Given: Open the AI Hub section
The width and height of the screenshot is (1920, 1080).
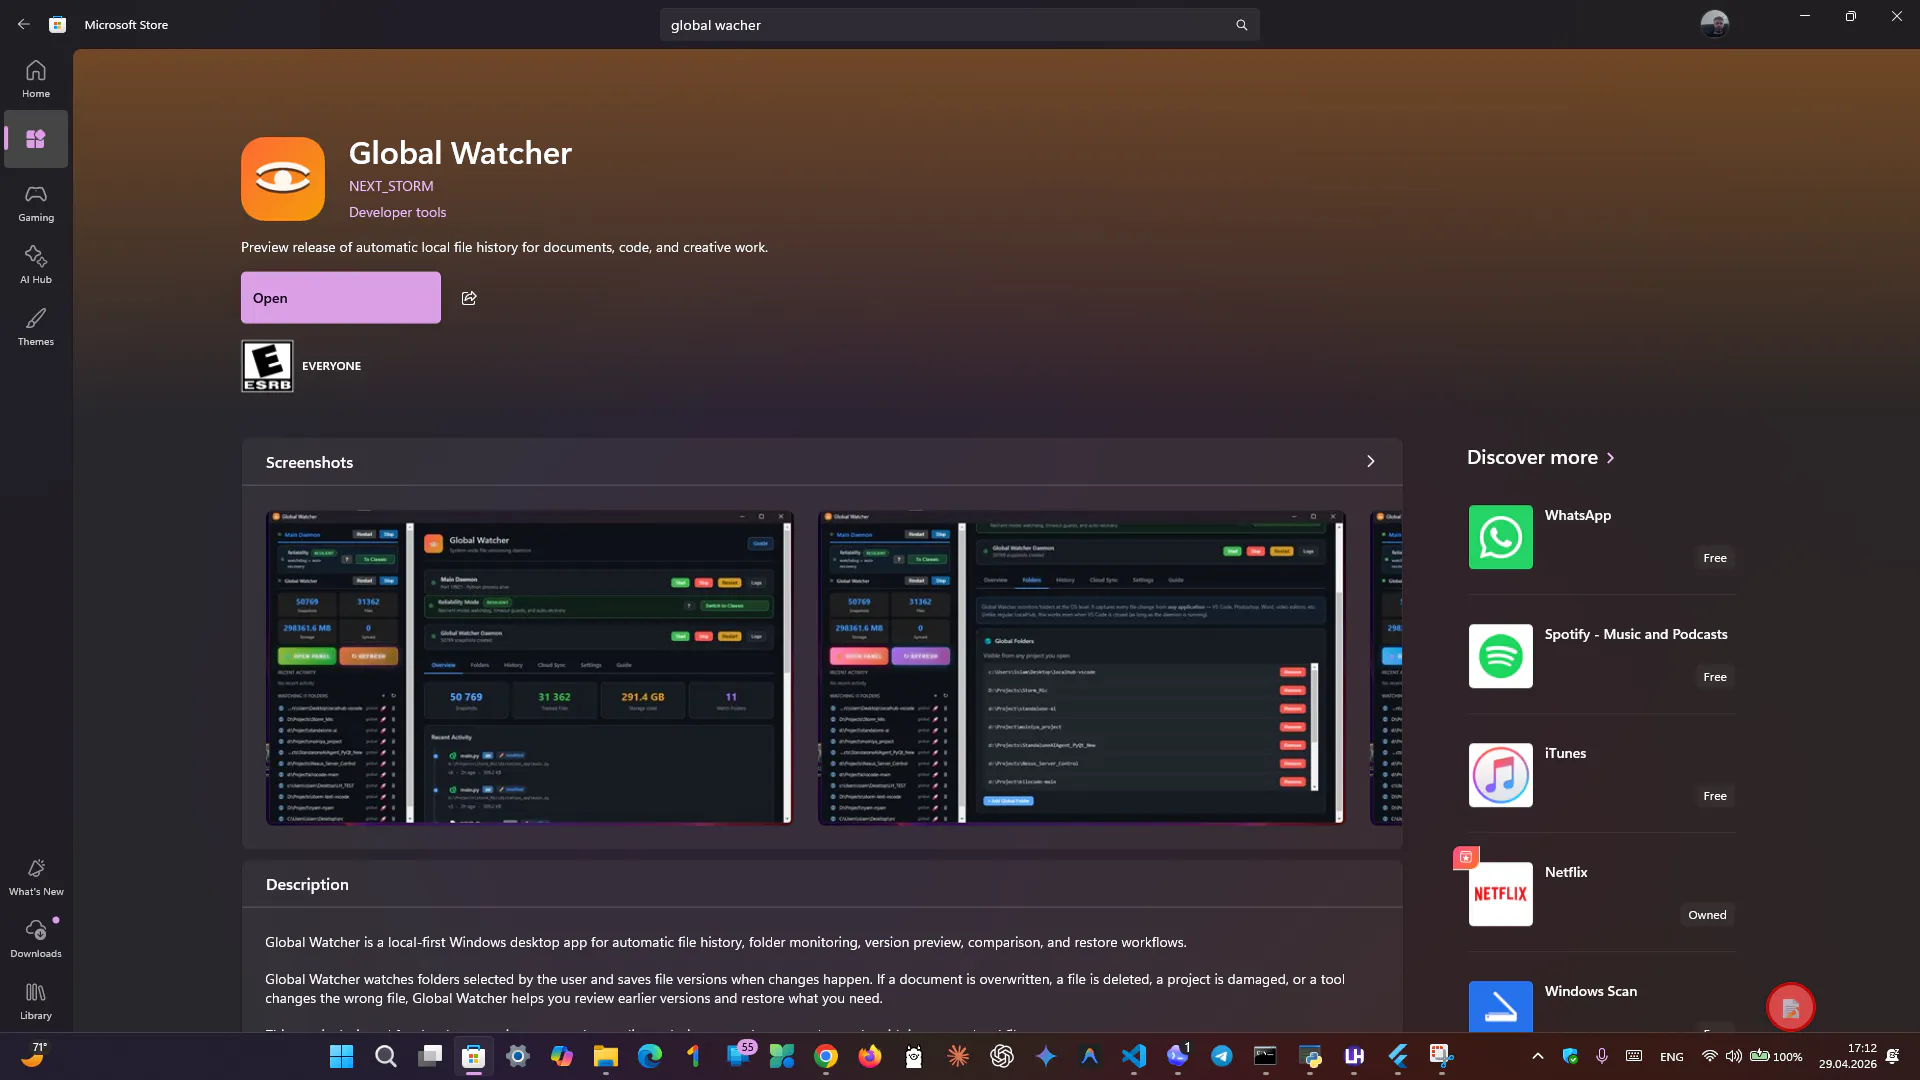Looking at the screenshot, I should pyautogui.click(x=36, y=265).
